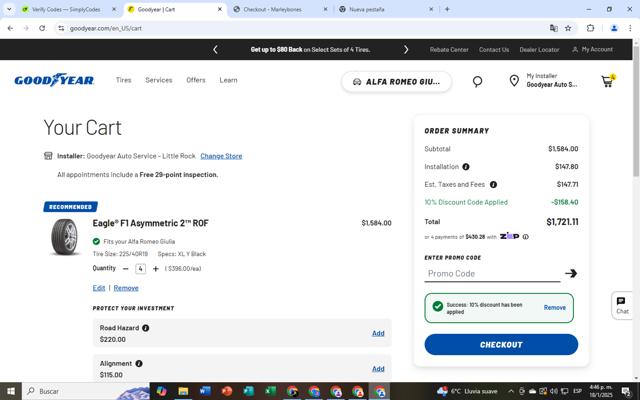Remove the applied 10% discount
The height and width of the screenshot is (400, 640).
coord(554,307)
